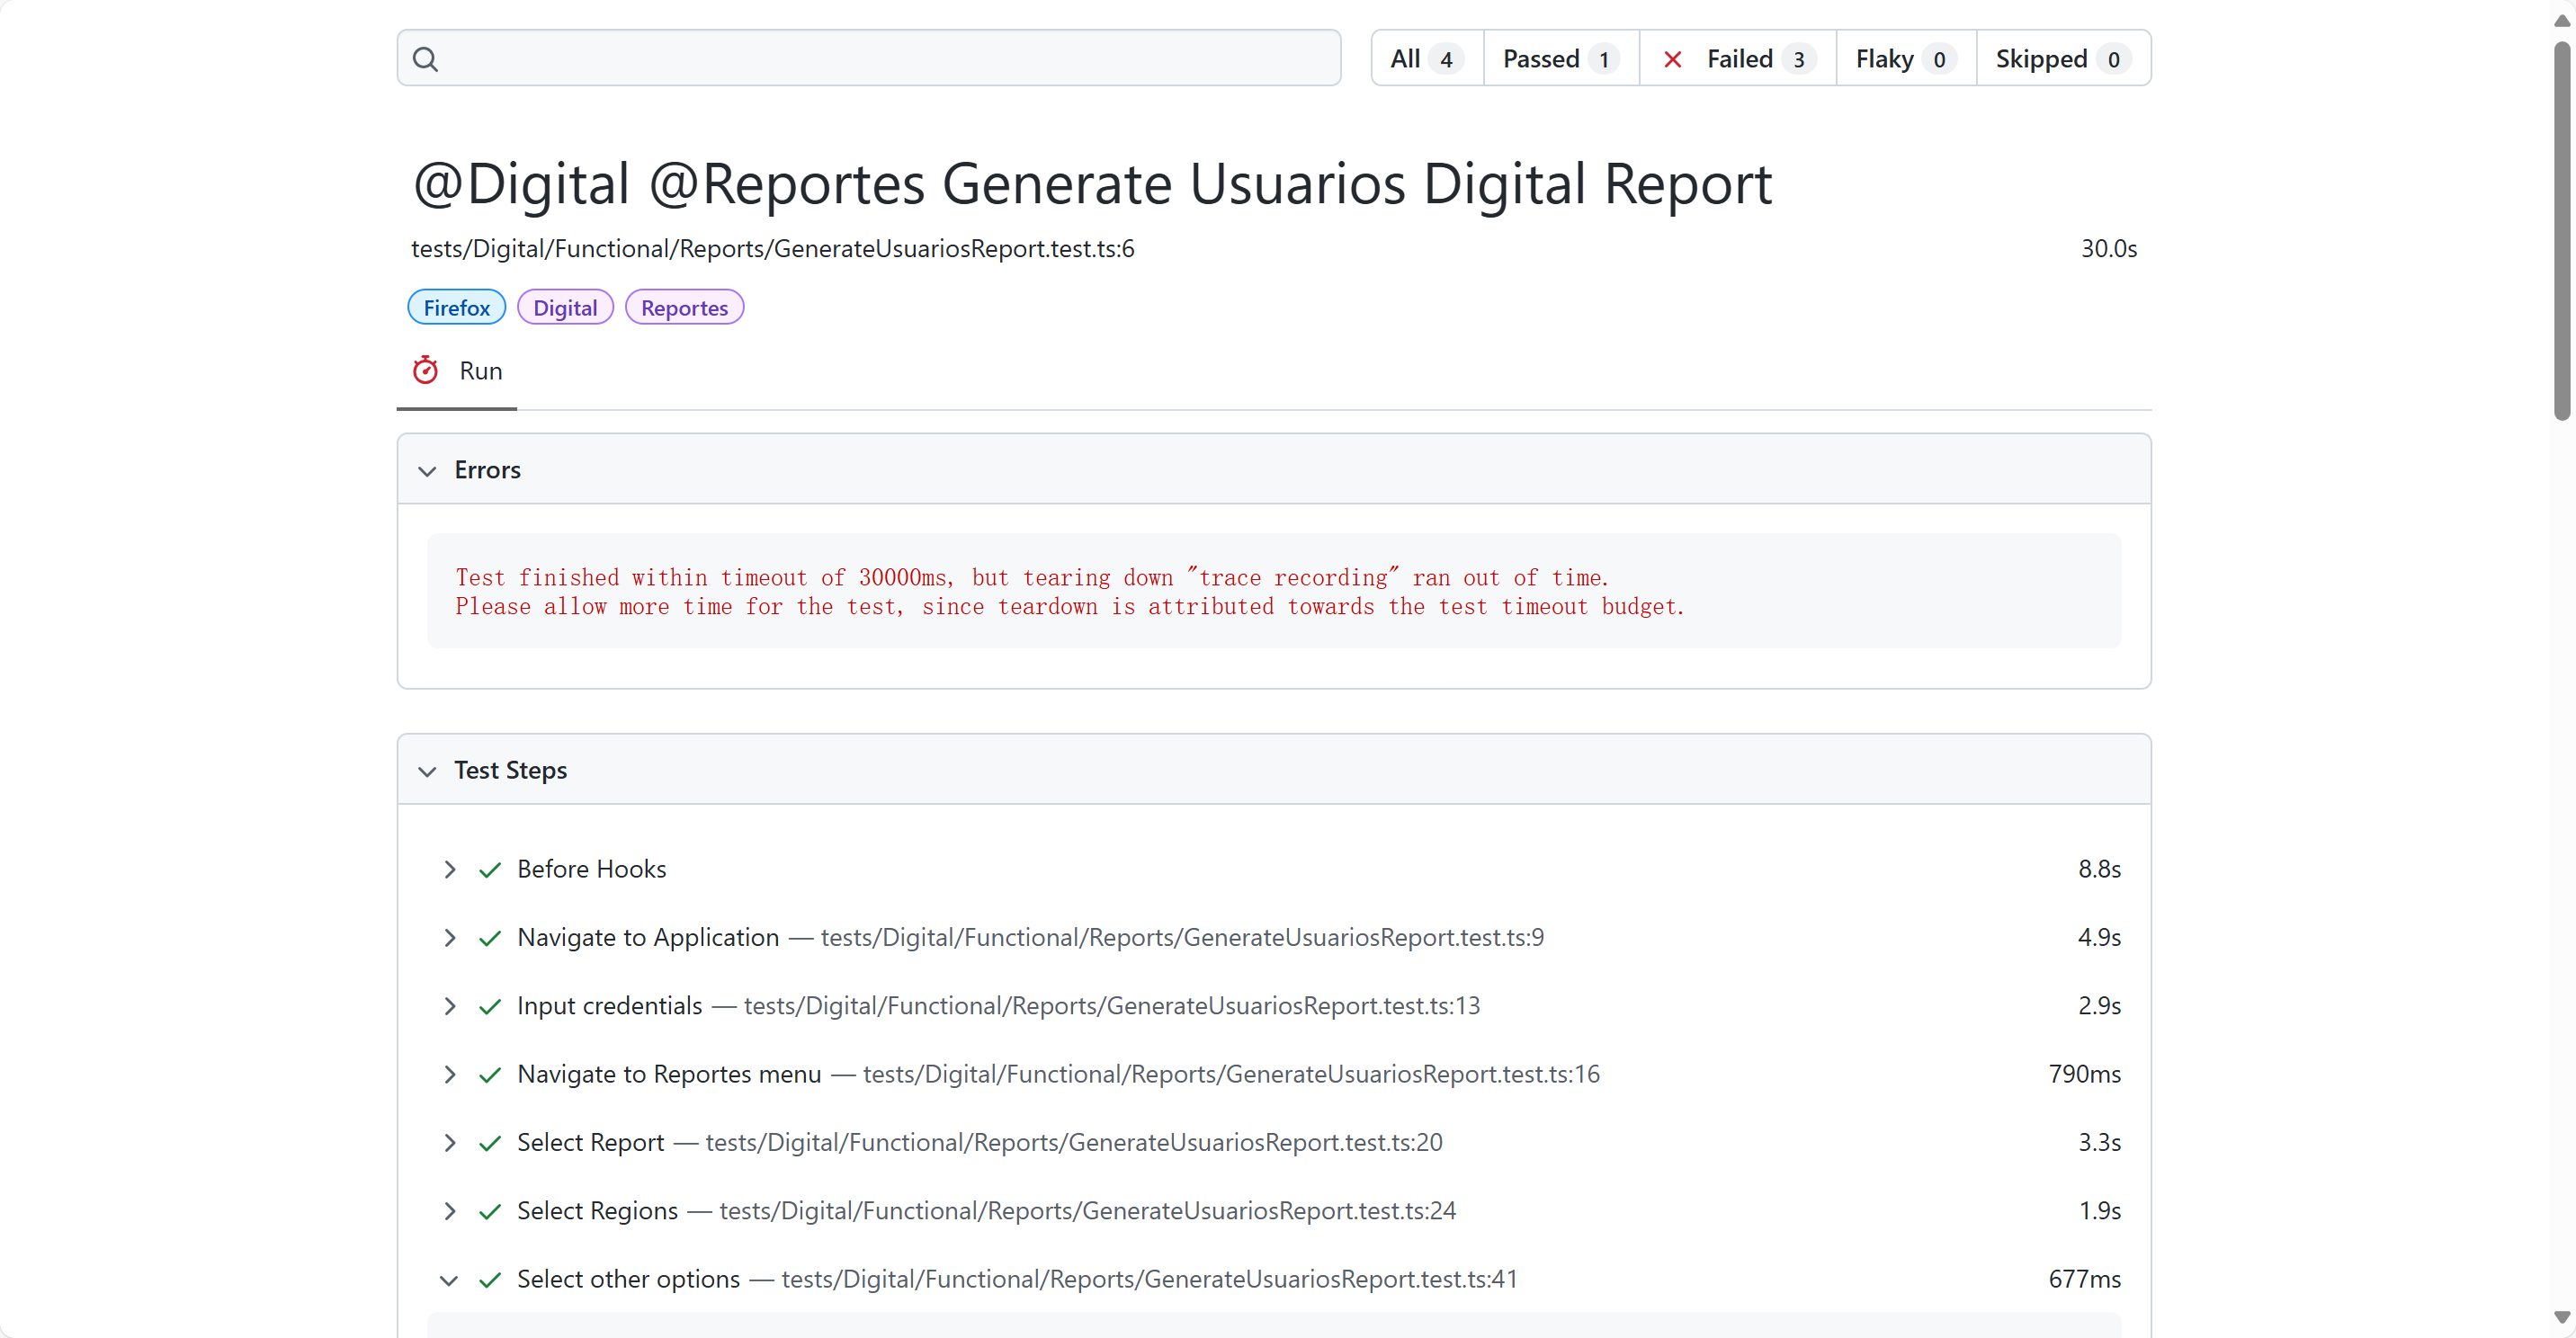The width and height of the screenshot is (2576, 1338).
Task: Click the green checkmark on Navigate to Reportes menu
Action: tap(489, 1074)
